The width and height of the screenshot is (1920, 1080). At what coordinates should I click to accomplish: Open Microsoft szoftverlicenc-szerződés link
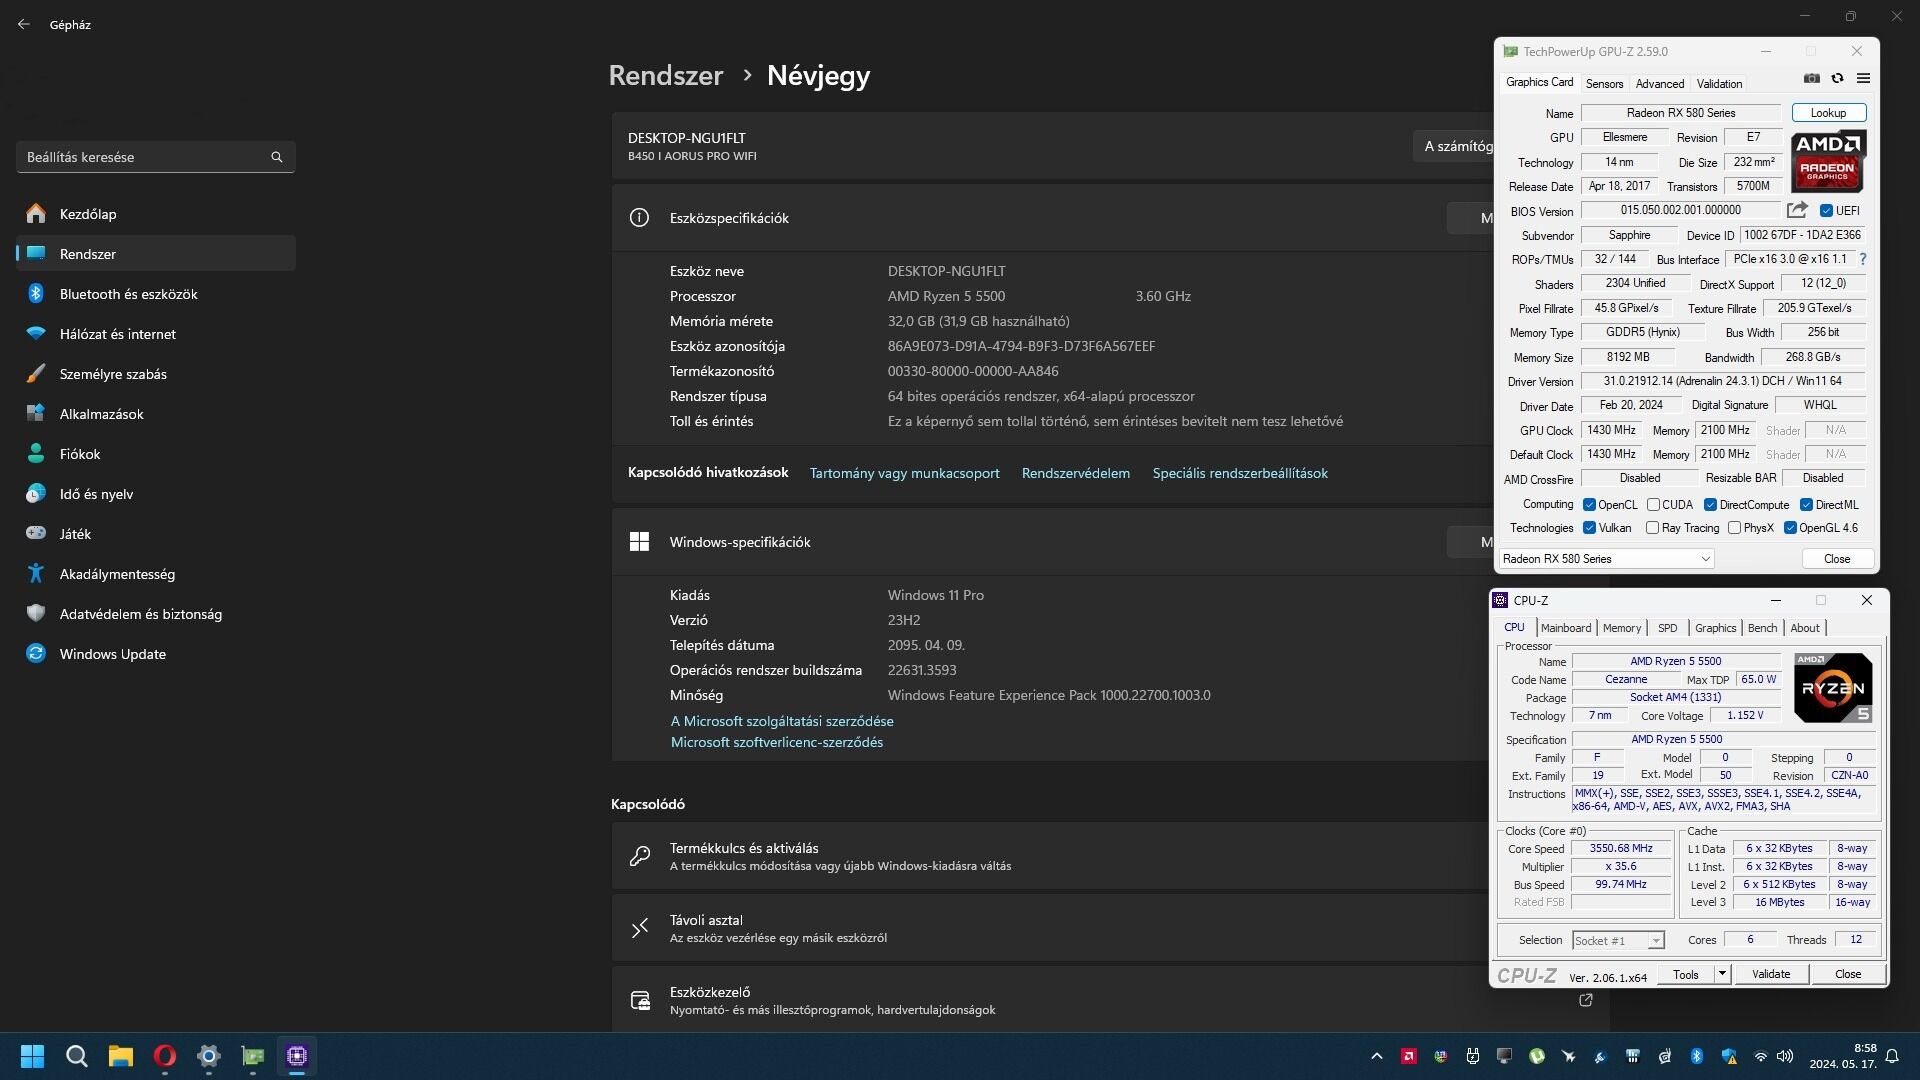point(777,742)
